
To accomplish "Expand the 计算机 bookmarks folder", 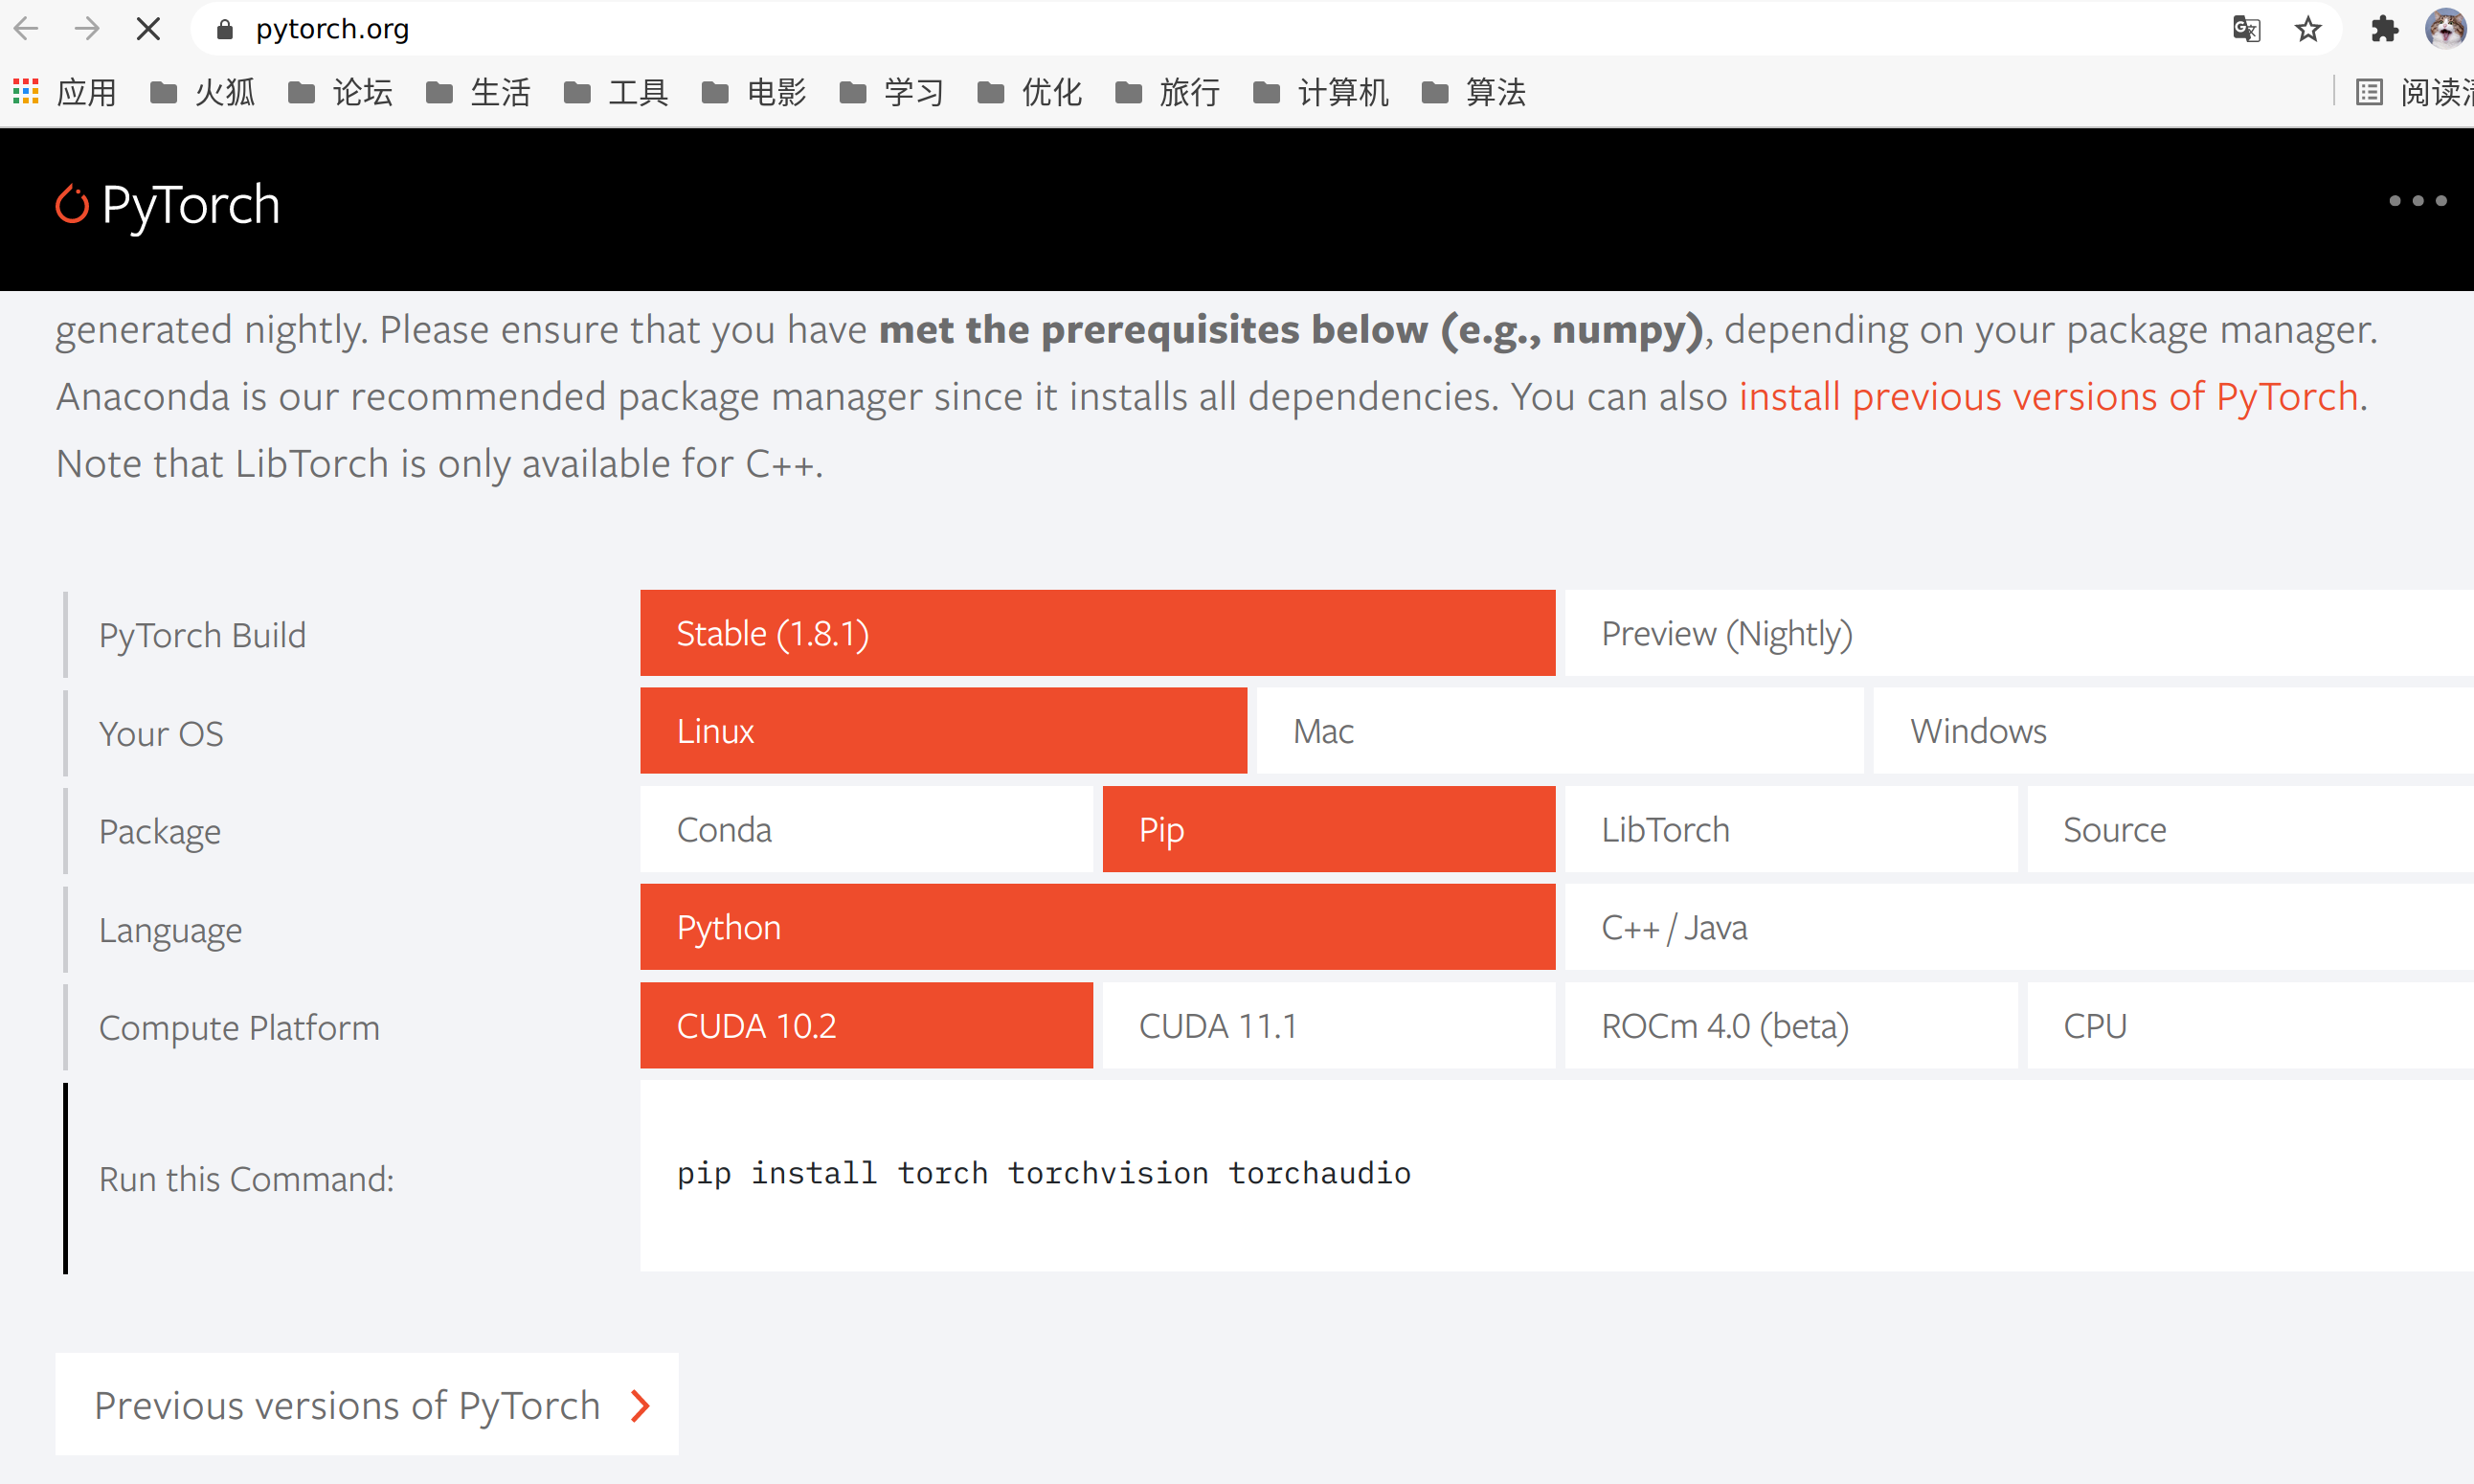I will tap(1320, 92).
